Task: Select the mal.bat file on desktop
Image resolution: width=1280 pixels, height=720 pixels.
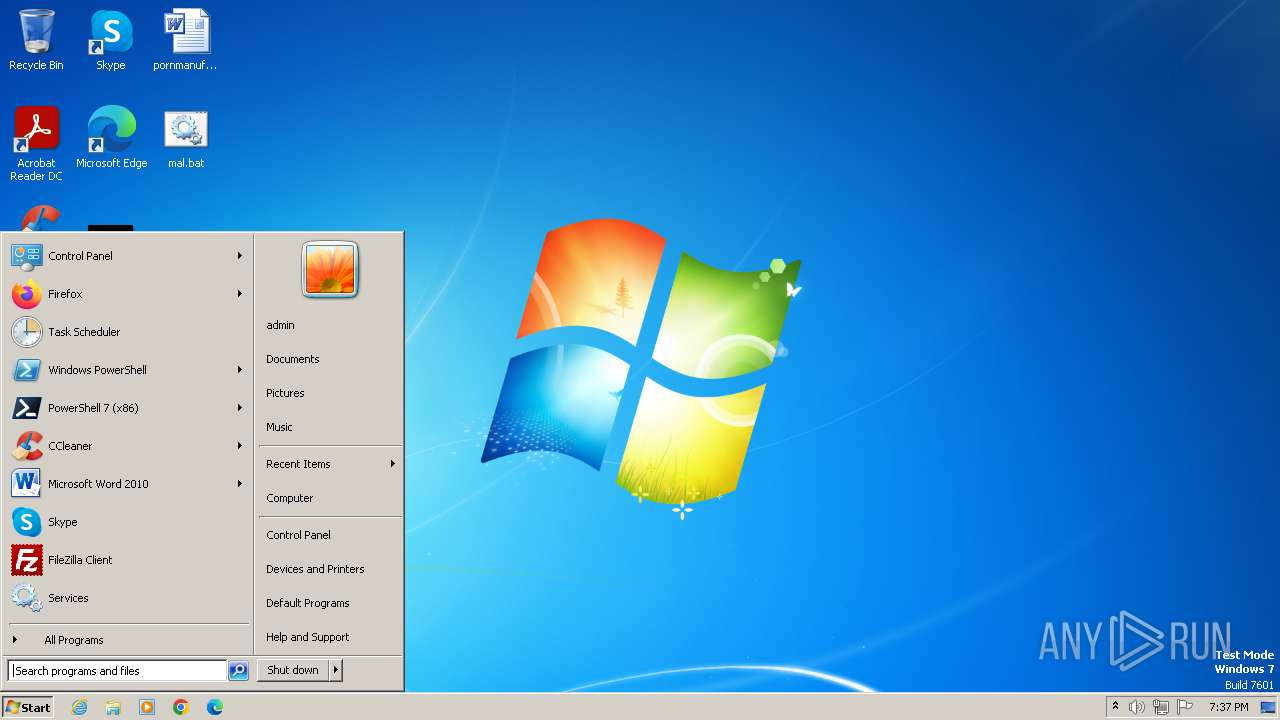Action: 185,137
